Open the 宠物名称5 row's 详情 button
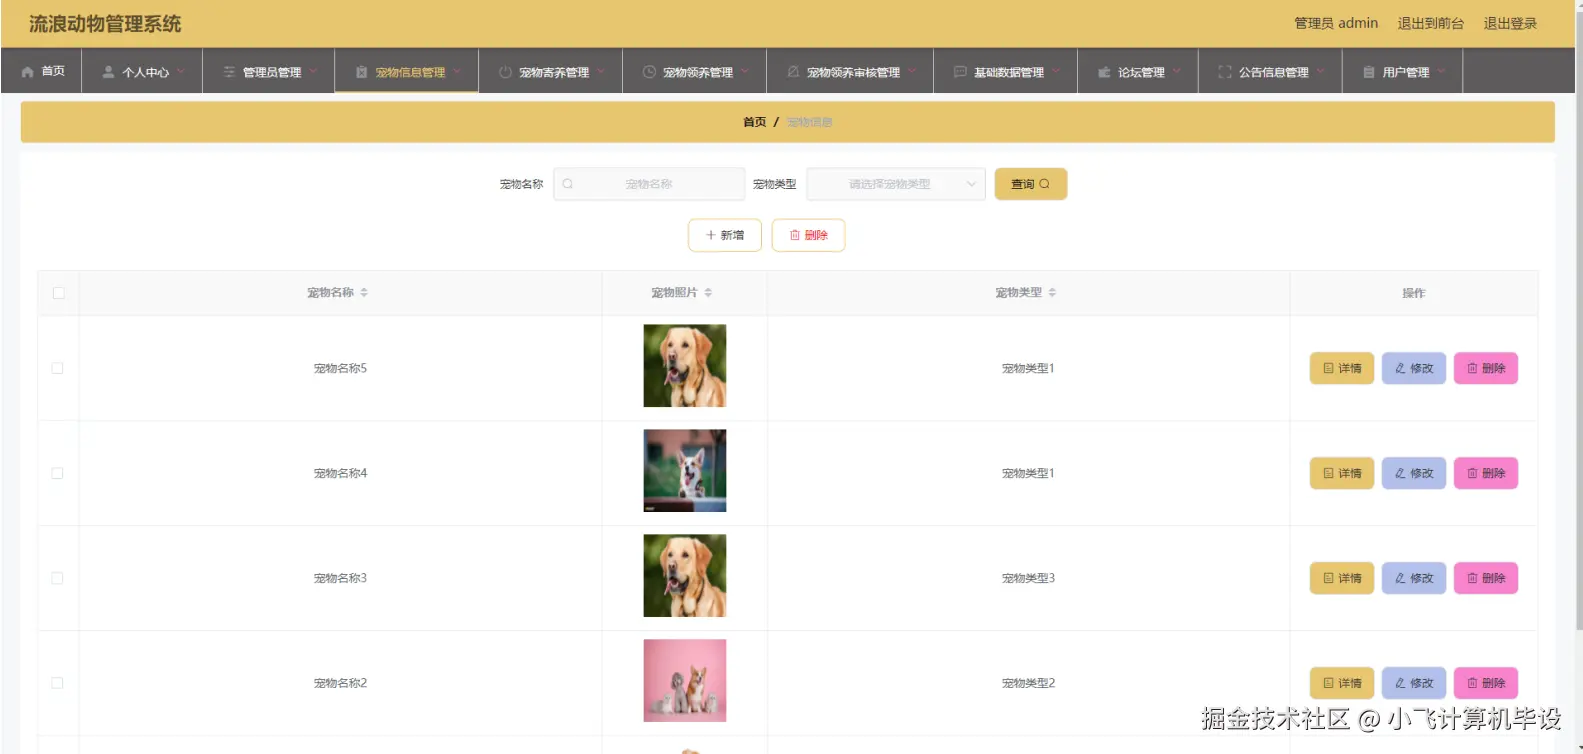 (1342, 368)
